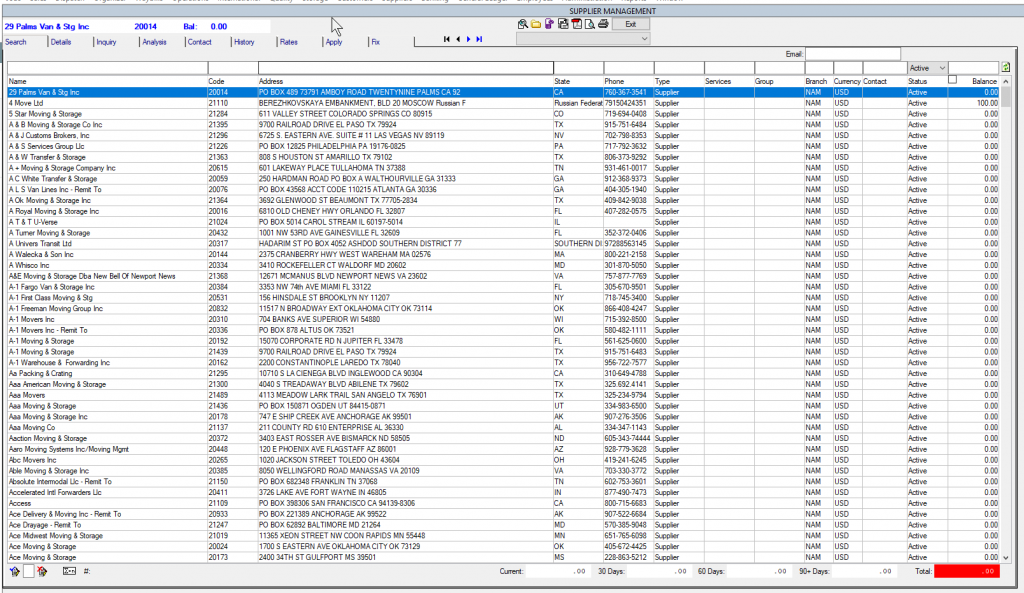Image resolution: width=1024 pixels, height=593 pixels.
Task: Click the sum calculation icon at bottom
Action: [x=69, y=571]
